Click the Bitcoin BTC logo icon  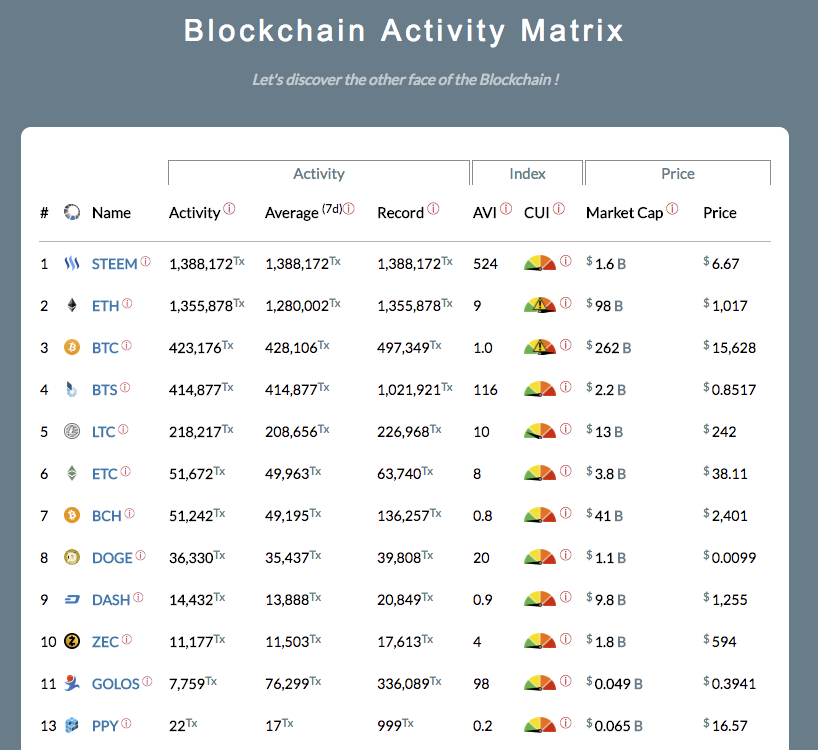(x=72, y=347)
